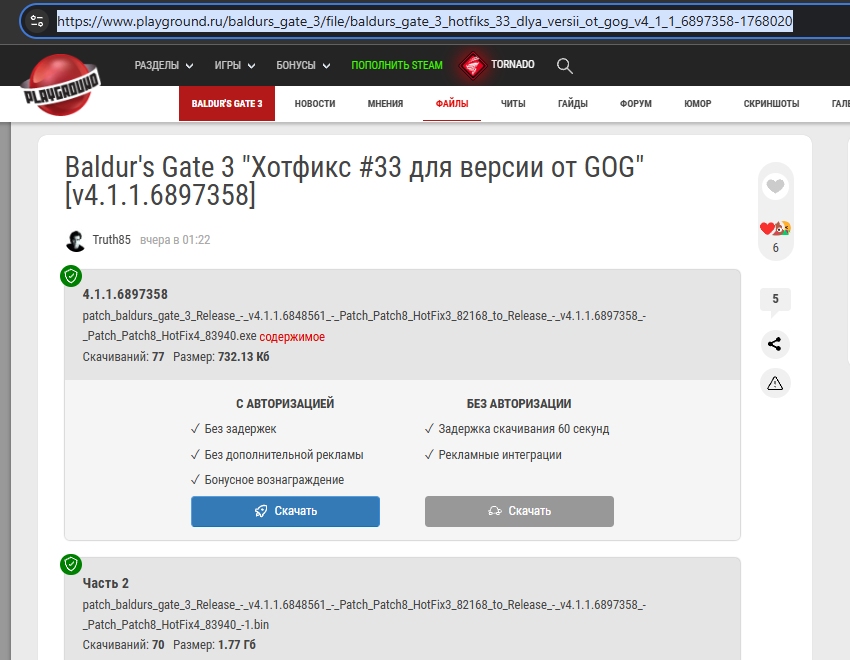Click green shield badge on Часть 2
Screen dimensions: 850x660
[x=71, y=564]
